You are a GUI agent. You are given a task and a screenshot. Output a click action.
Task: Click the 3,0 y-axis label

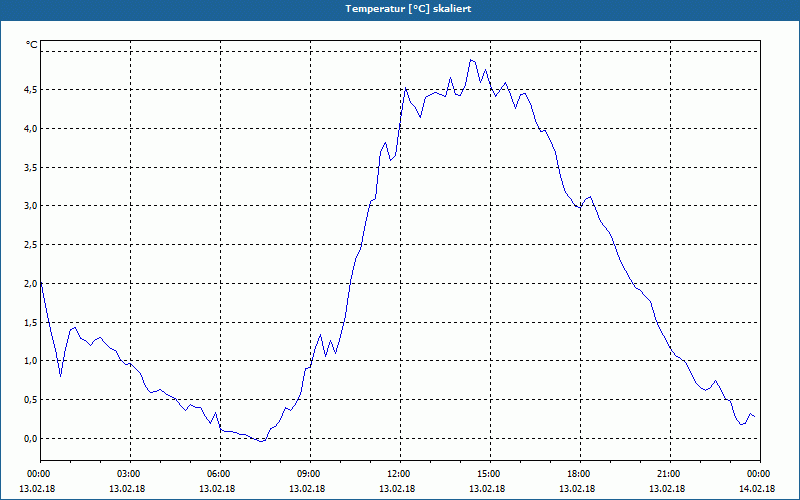click(x=31, y=206)
